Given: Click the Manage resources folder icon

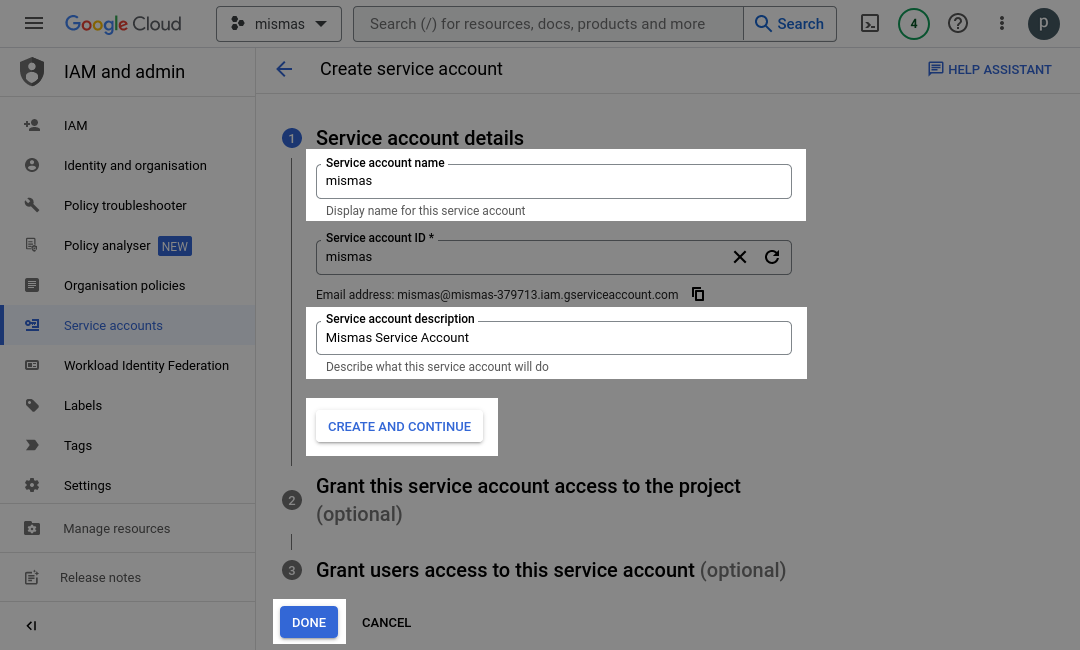Looking at the screenshot, I should click(x=32, y=528).
